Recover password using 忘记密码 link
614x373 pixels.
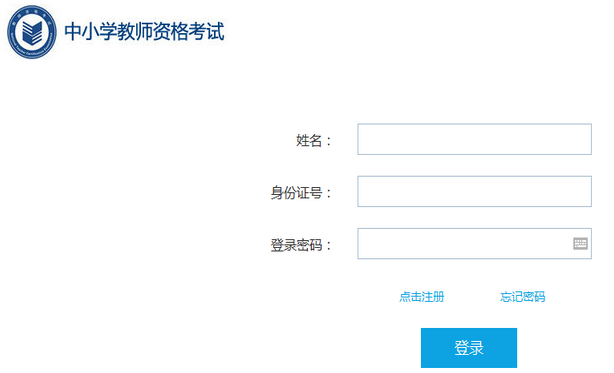point(522,297)
